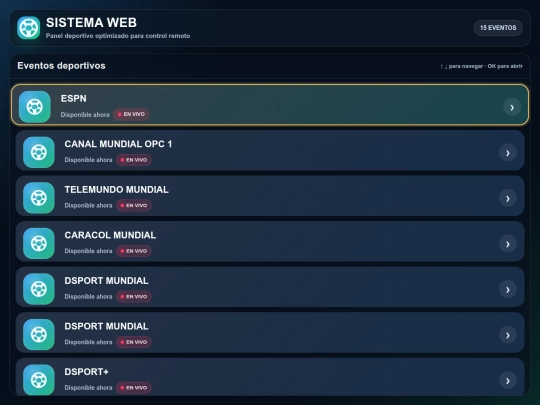This screenshot has height=405, width=540.
Task: Click the DSPORT+ soccer ball icon
Action: tap(39, 380)
